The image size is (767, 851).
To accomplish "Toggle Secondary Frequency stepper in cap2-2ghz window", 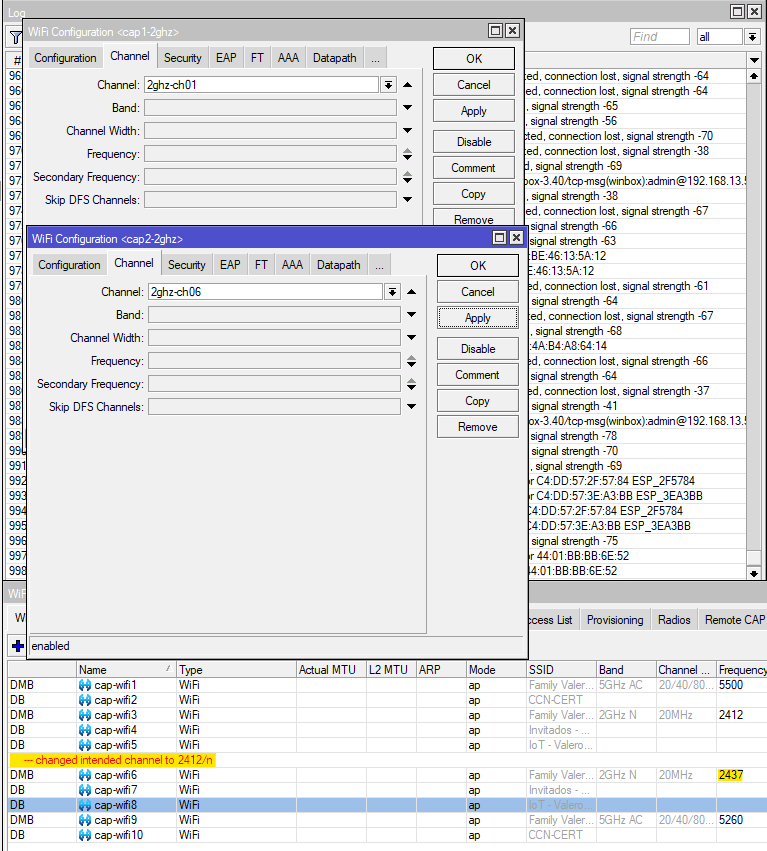I will point(411,384).
